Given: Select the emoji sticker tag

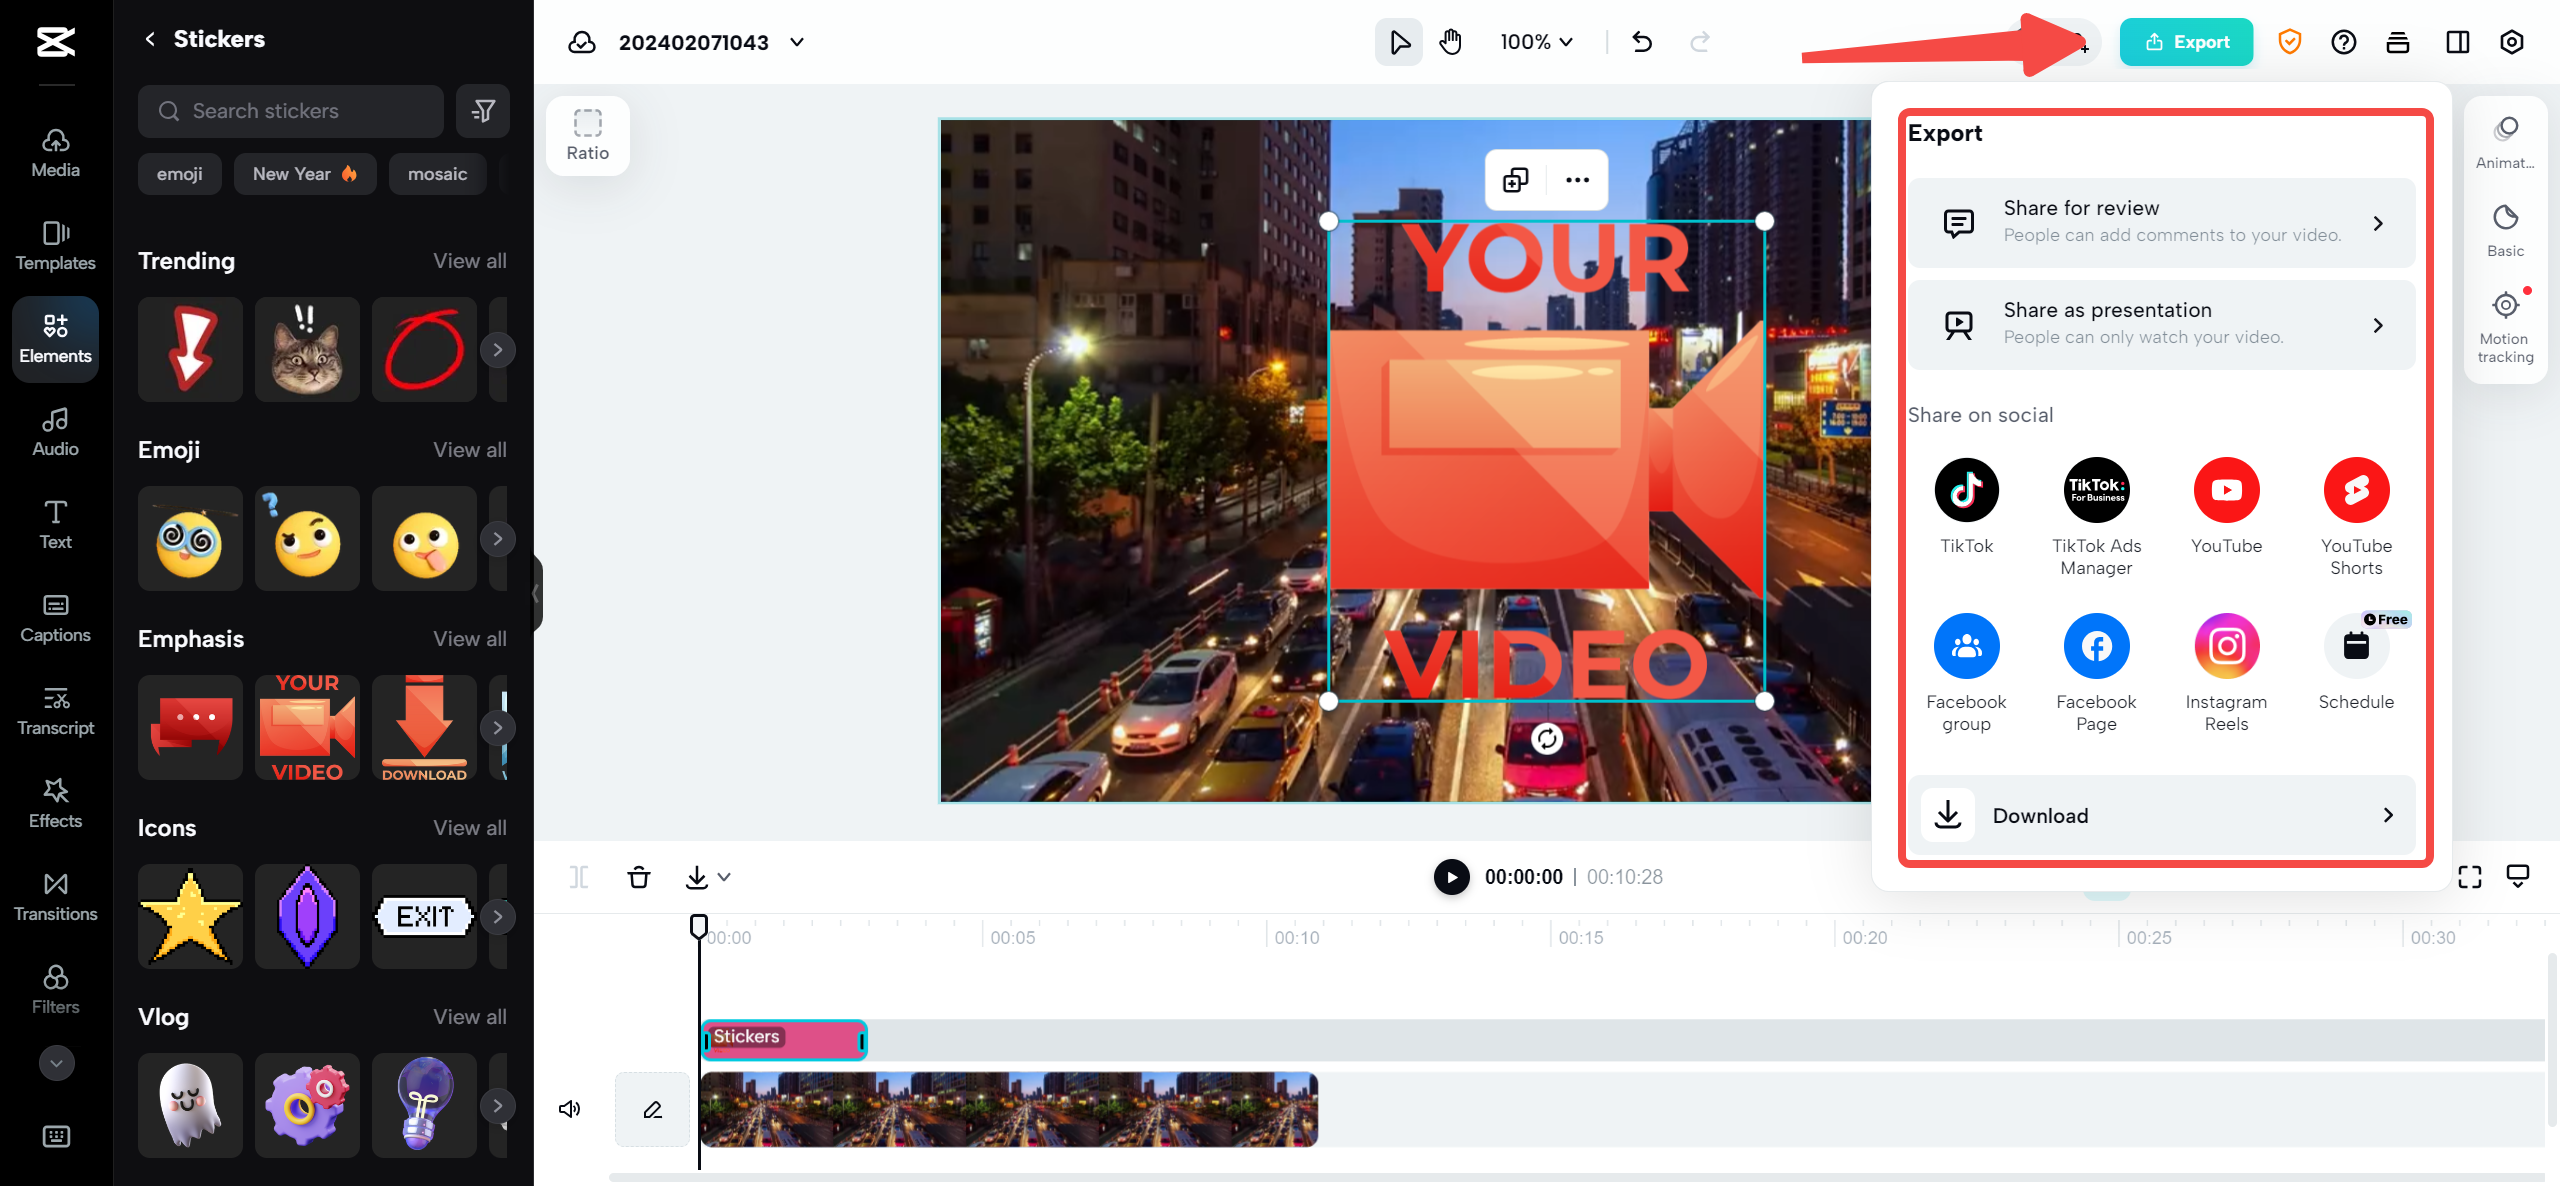Looking at the screenshot, I should (x=179, y=173).
